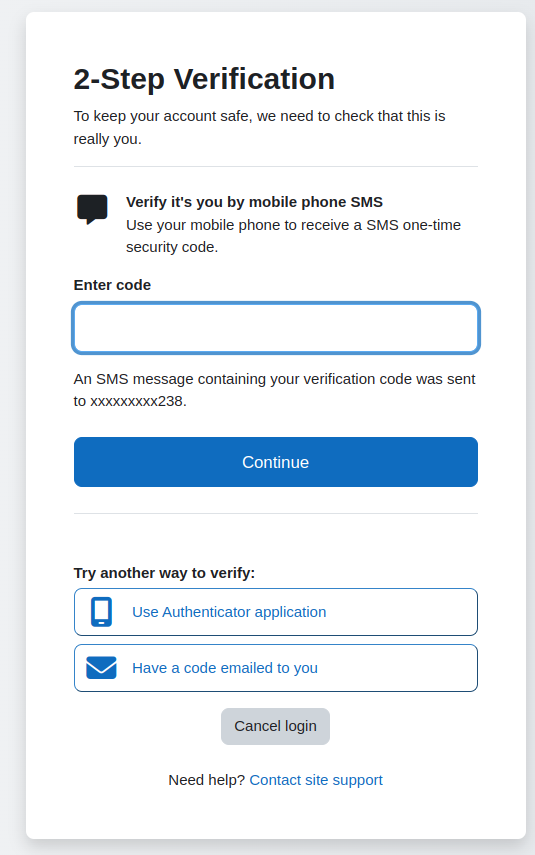The width and height of the screenshot is (535, 855).
Task: Click the blue Continue button
Action: point(276,462)
